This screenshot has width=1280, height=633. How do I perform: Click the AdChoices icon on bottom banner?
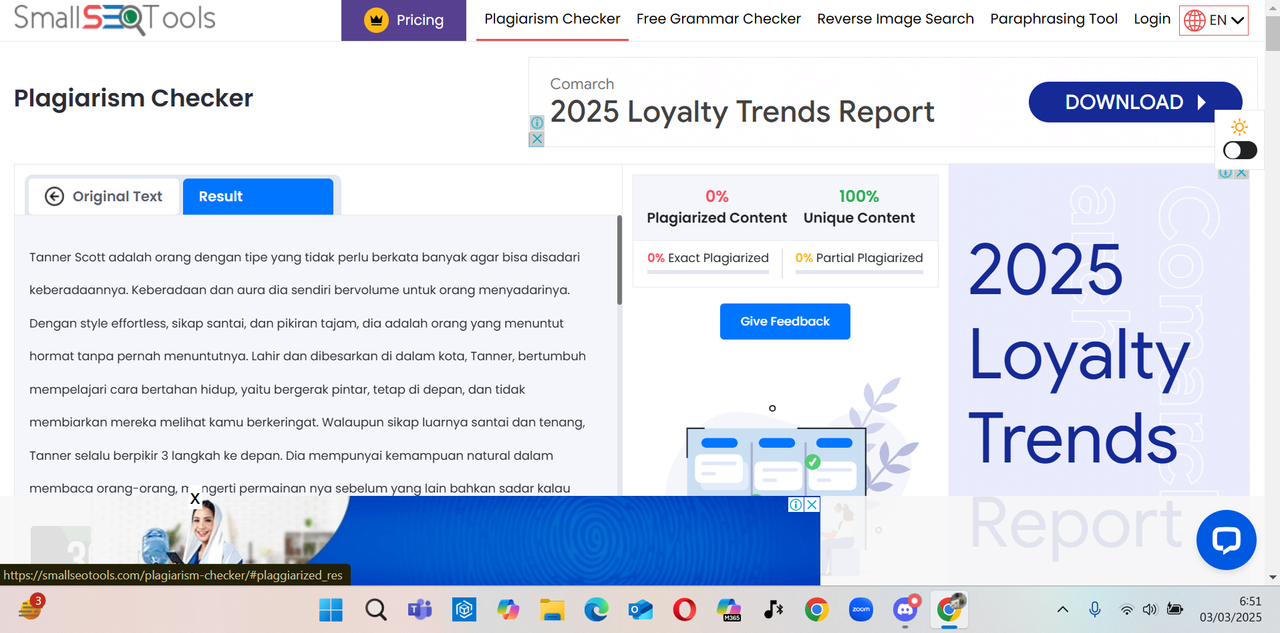796,504
